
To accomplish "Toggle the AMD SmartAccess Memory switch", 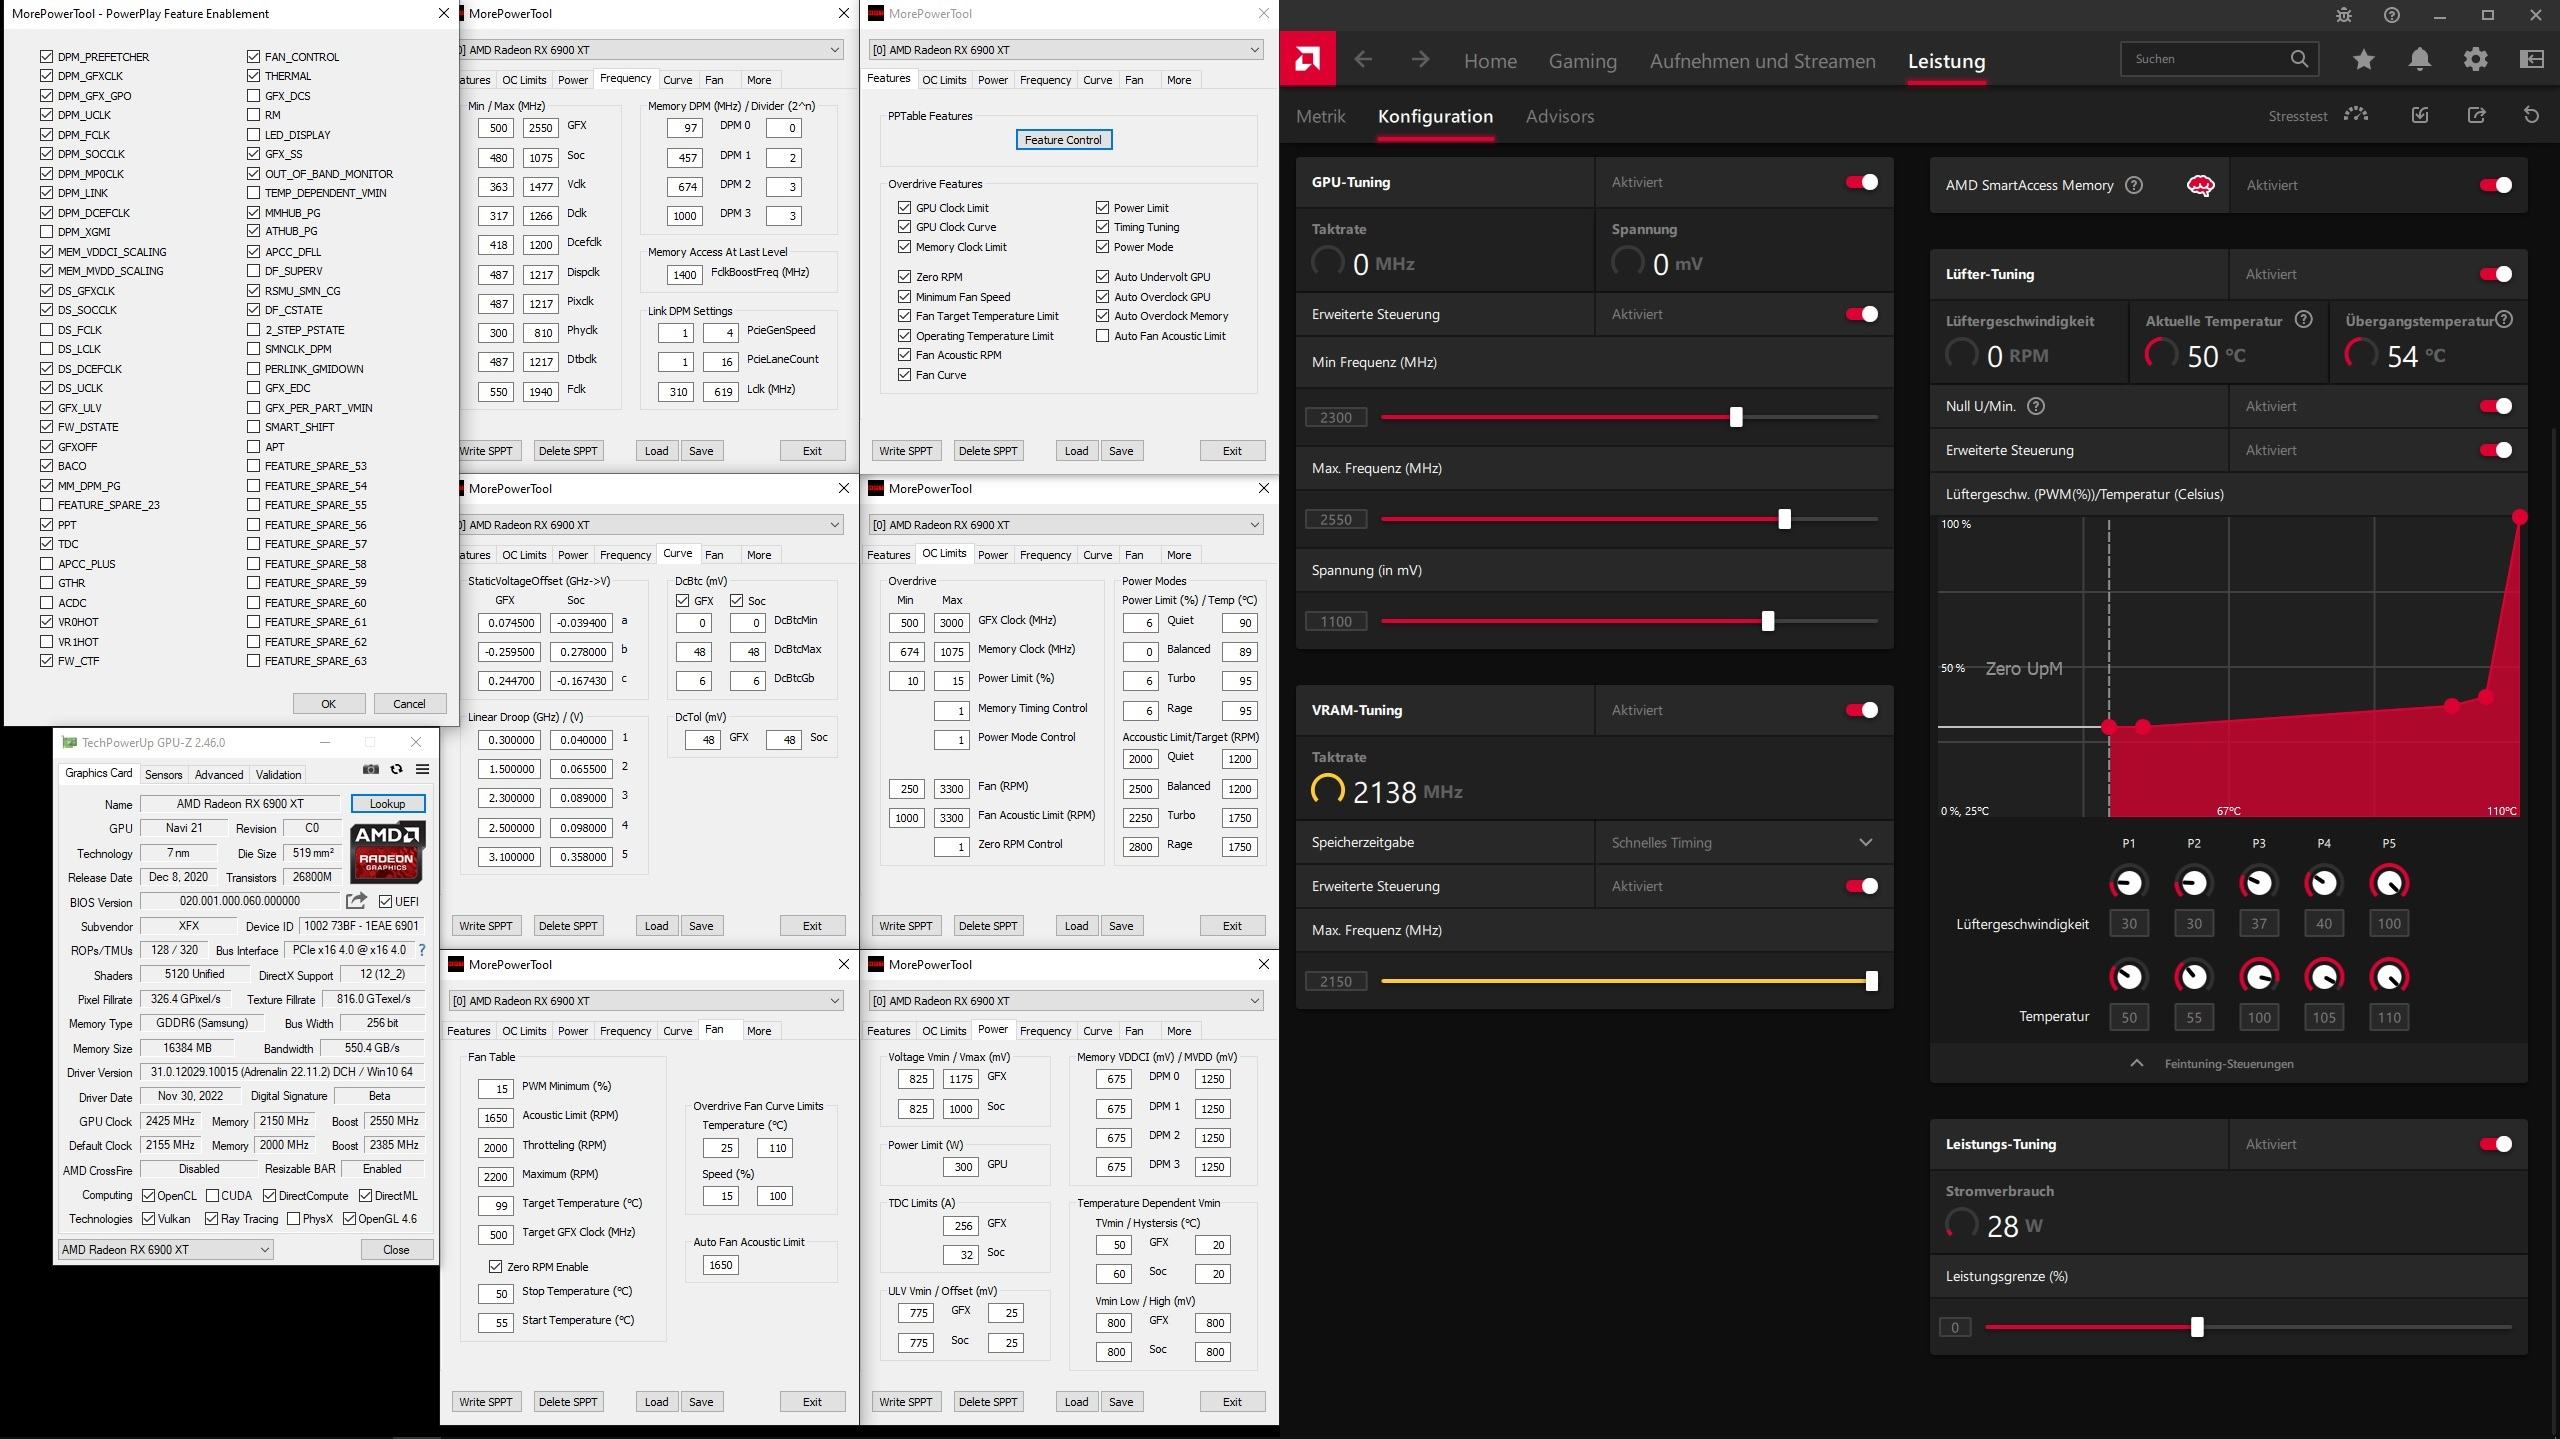I will point(2496,185).
